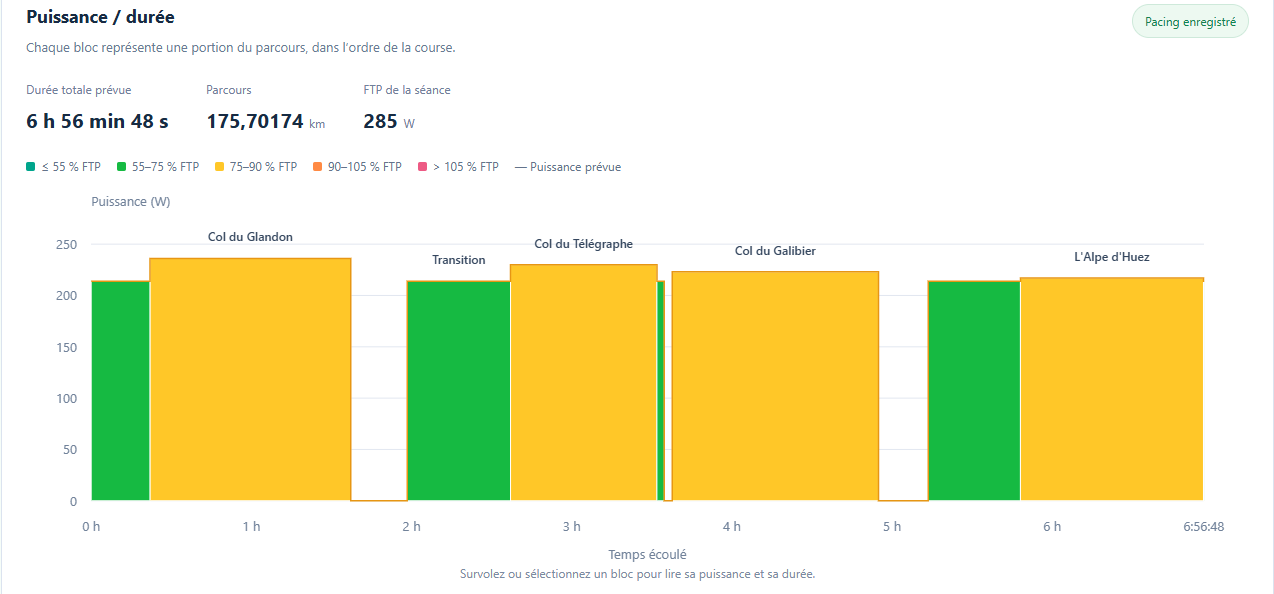Click the FTP value 285 W
This screenshot has height=594, width=1274.
click(389, 121)
